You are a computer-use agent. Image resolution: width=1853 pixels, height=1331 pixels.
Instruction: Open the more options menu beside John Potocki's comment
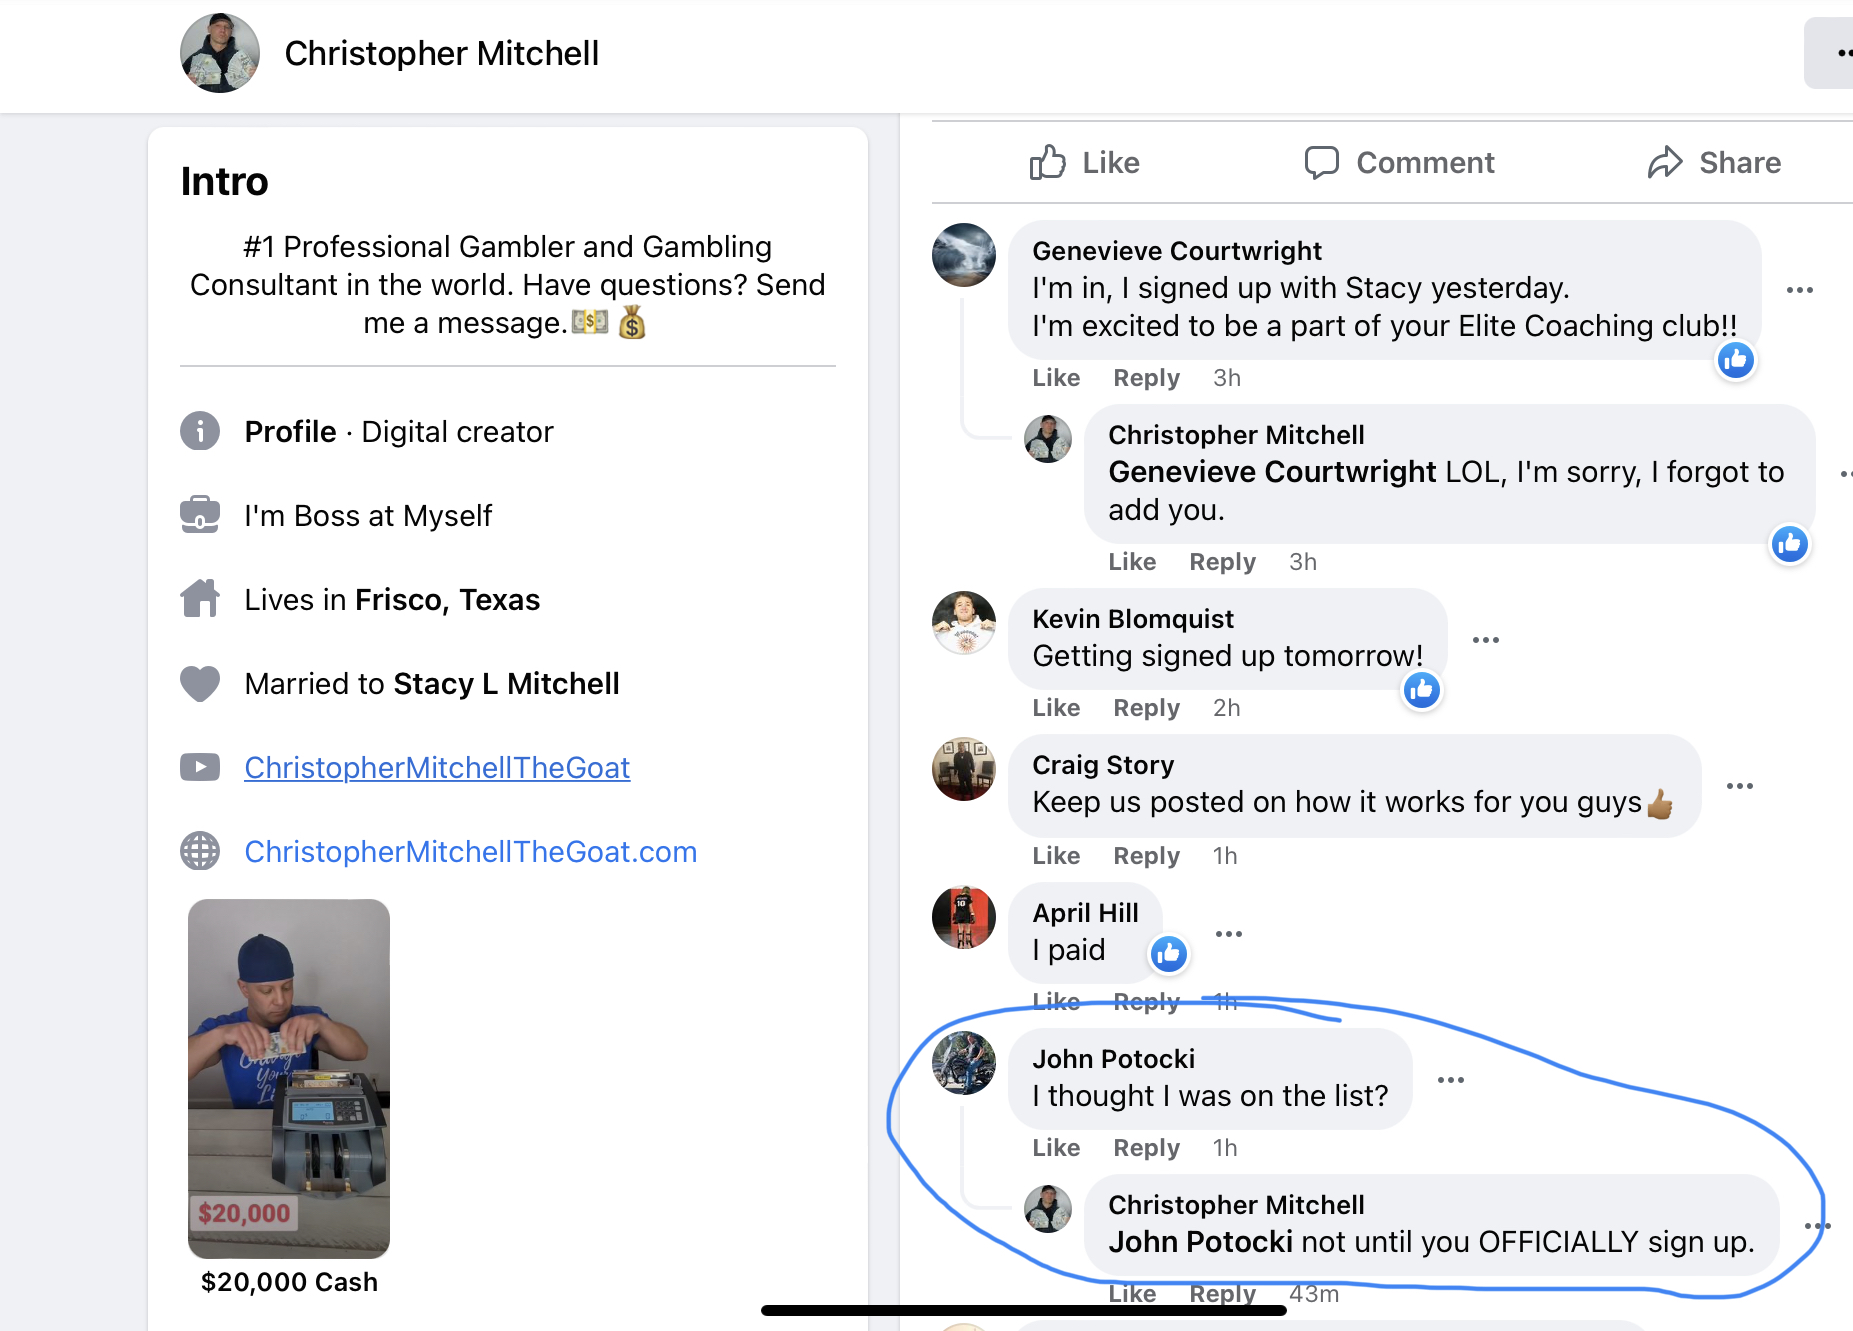tap(1451, 1080)
